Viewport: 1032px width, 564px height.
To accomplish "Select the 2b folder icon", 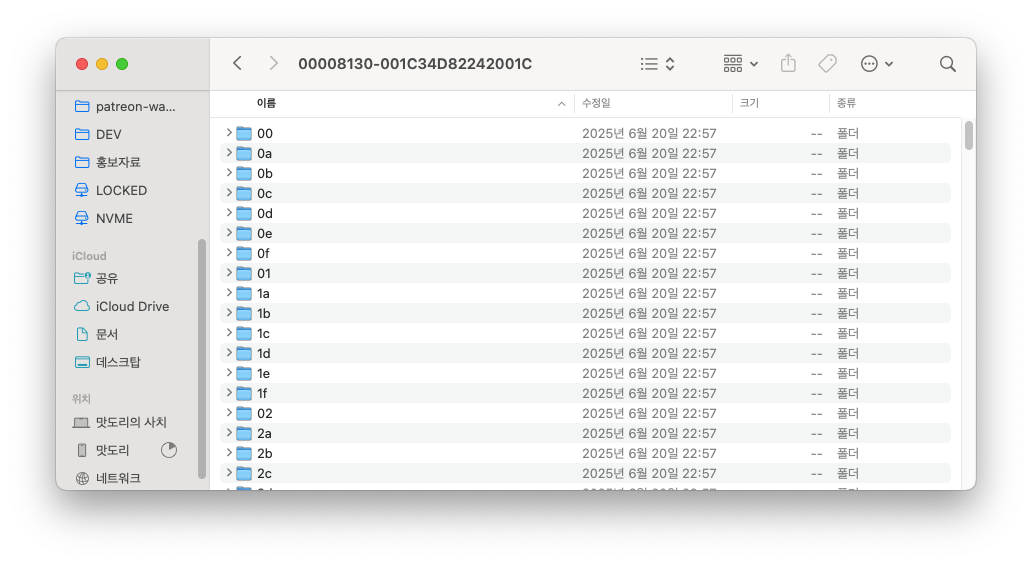I will click(x=244, y=453).
